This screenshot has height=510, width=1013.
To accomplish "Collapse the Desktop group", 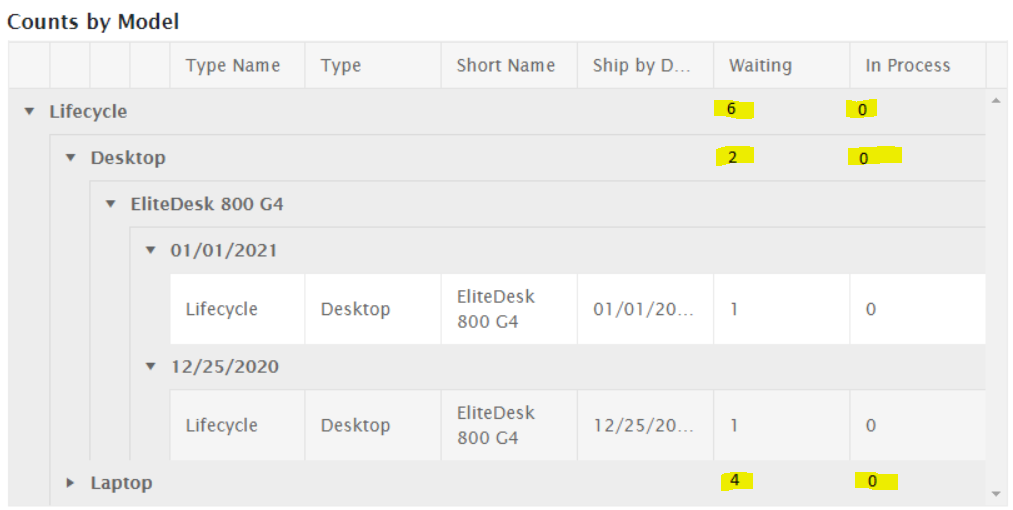I will pos(70,158).
